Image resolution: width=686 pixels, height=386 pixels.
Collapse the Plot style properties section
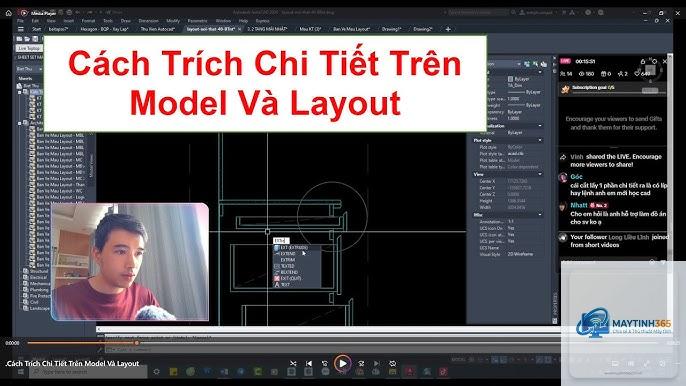point(540,140)
